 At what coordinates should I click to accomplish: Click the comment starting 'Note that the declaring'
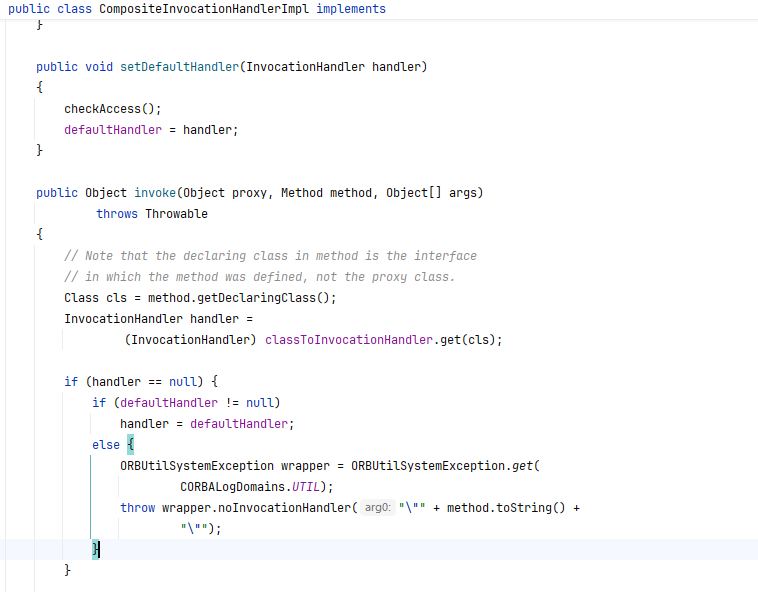(270, 256)
